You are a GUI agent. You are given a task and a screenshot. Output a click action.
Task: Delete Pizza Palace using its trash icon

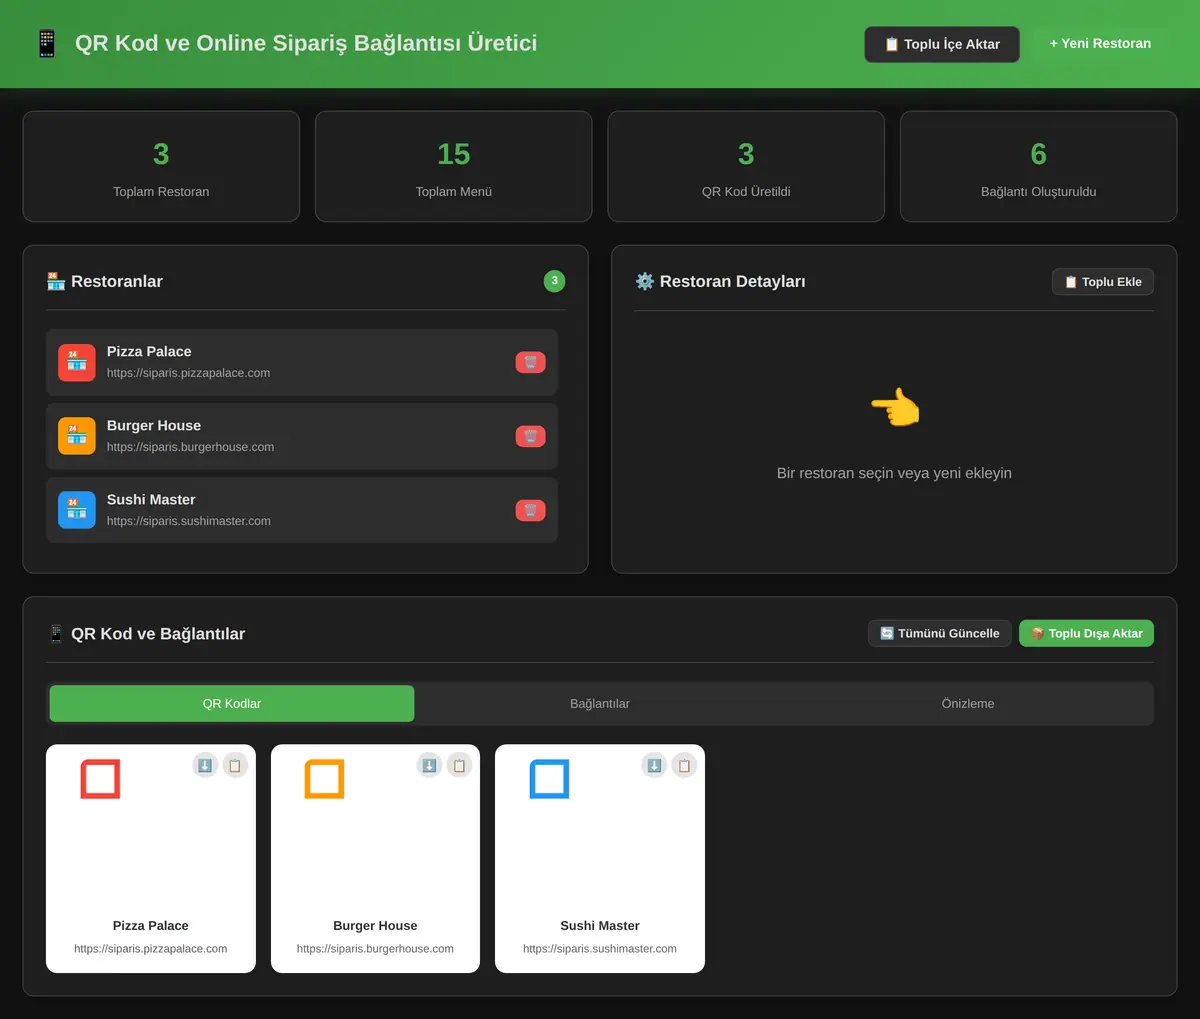pyautogui.click(x=530, y=362)
